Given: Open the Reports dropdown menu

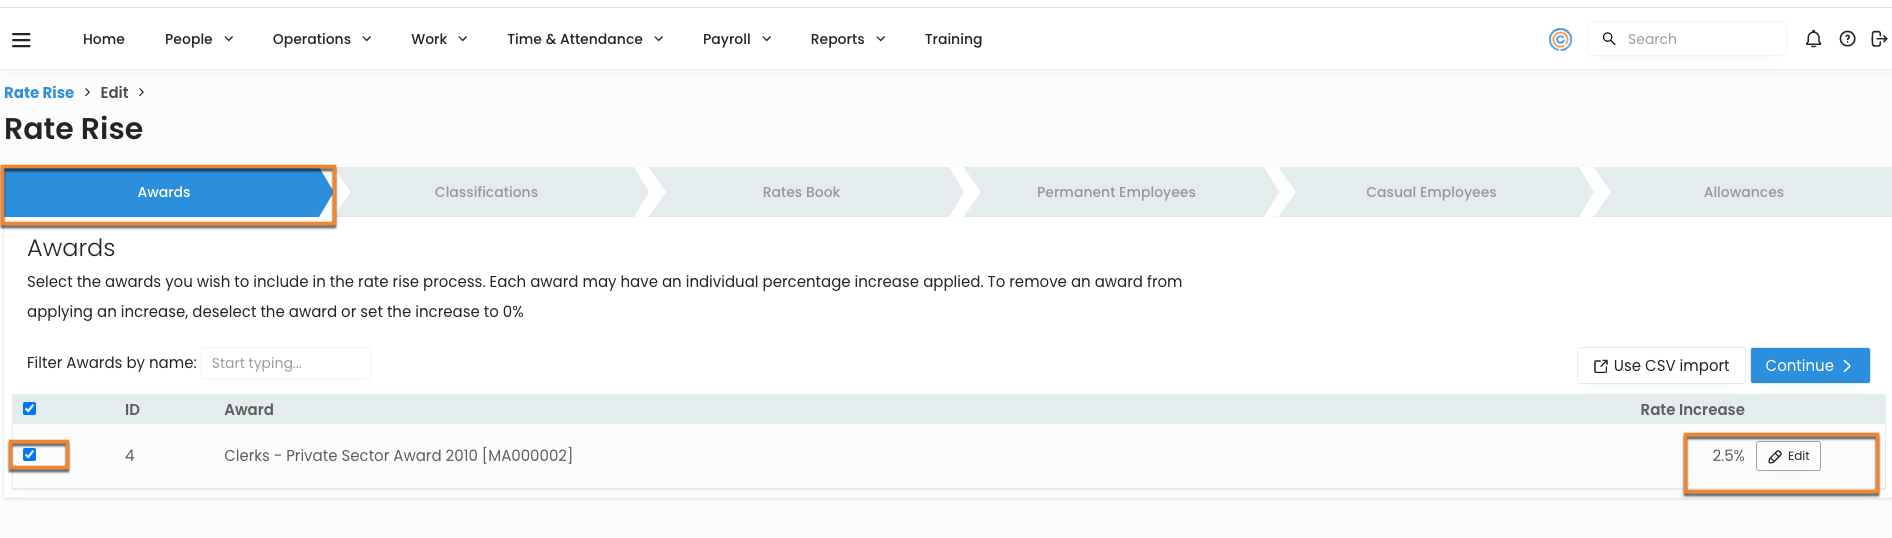Looking at the screenshot, I should pos(848,39).
